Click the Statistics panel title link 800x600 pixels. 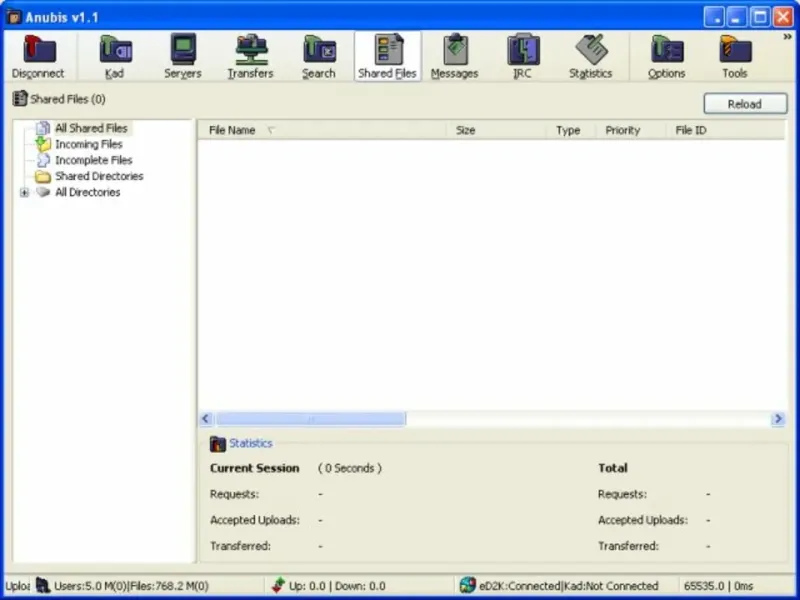click(251, 443)
